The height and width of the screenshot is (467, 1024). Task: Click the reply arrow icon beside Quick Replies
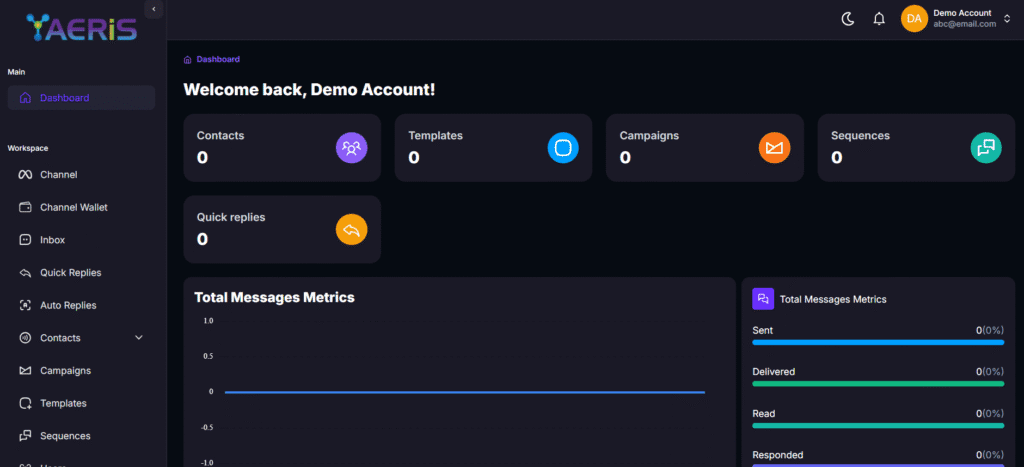pos(25,272)
